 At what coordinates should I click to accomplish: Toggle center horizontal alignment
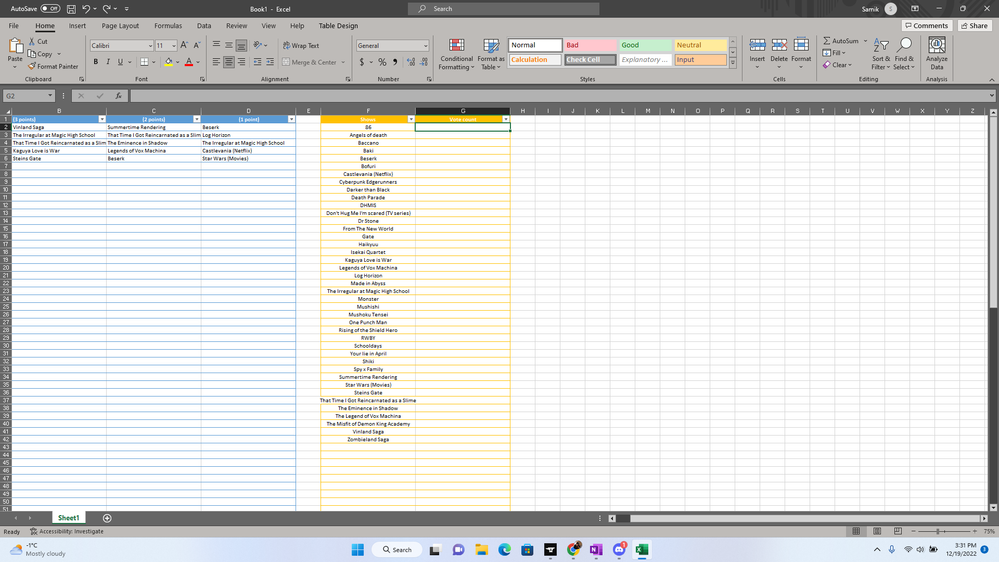(229, 62)
